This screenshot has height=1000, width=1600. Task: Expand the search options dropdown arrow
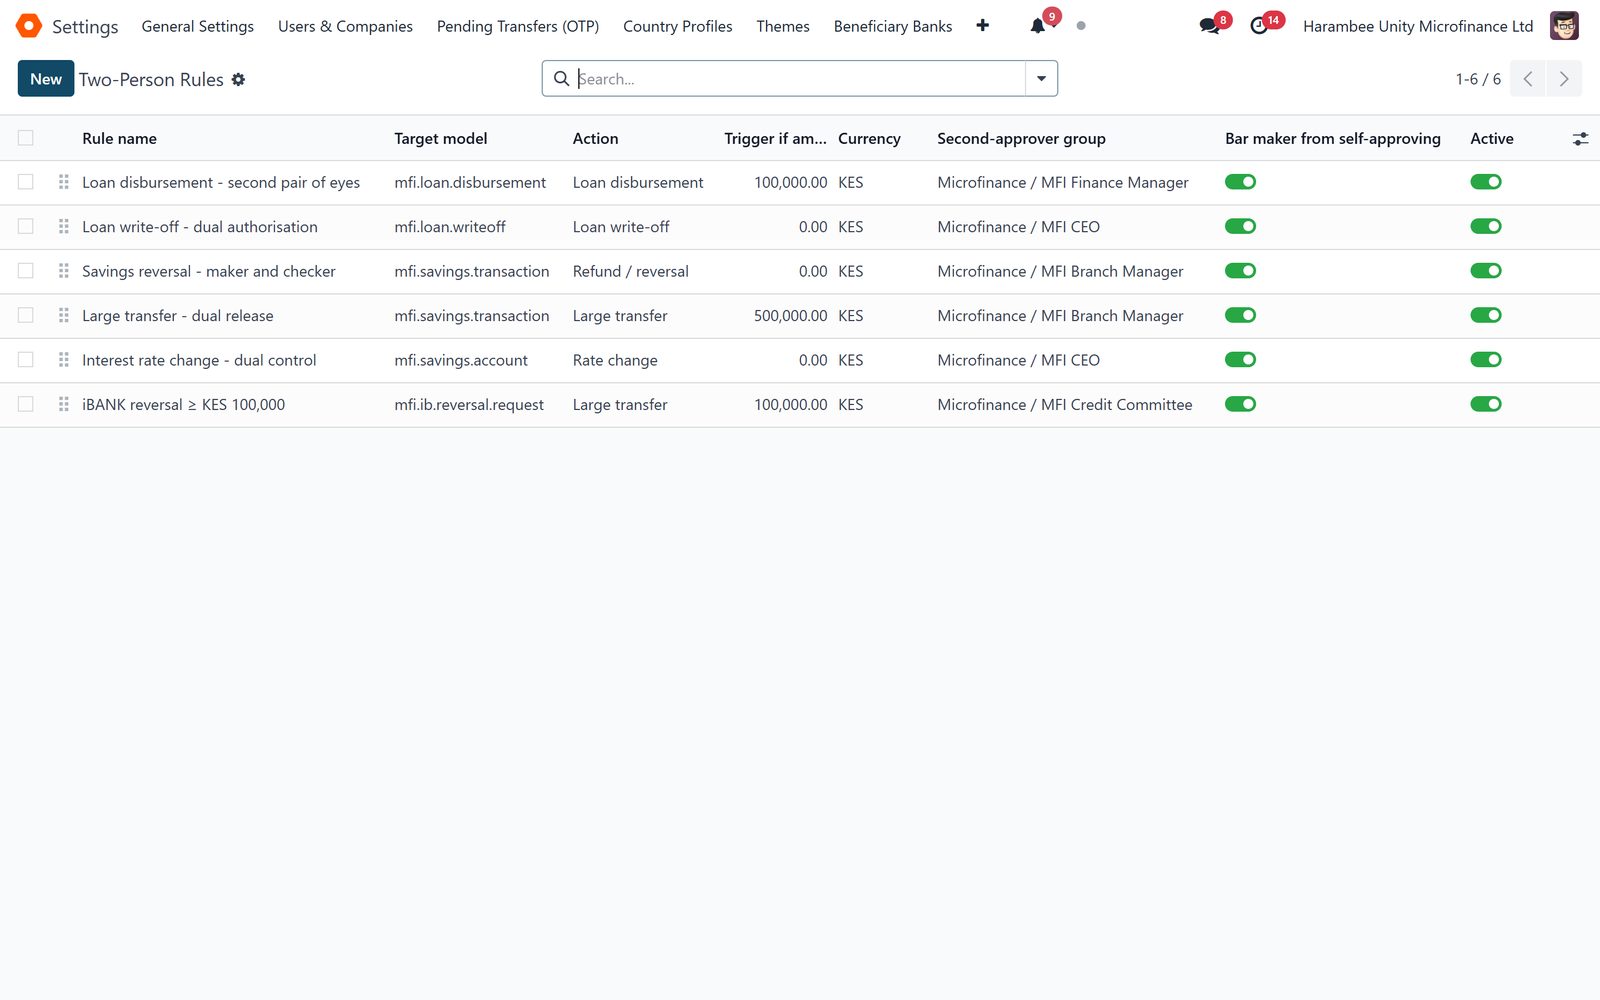1041,79
